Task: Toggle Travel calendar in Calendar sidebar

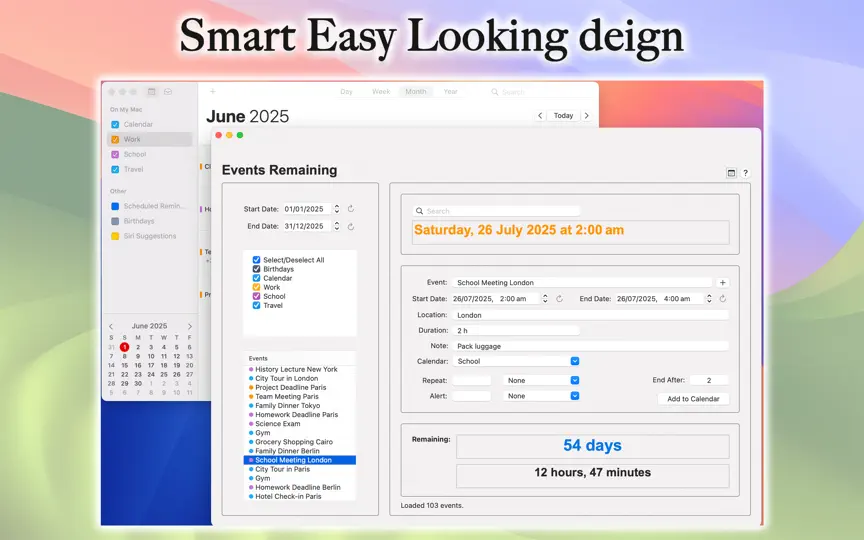Action: click(x=115, y=169)
